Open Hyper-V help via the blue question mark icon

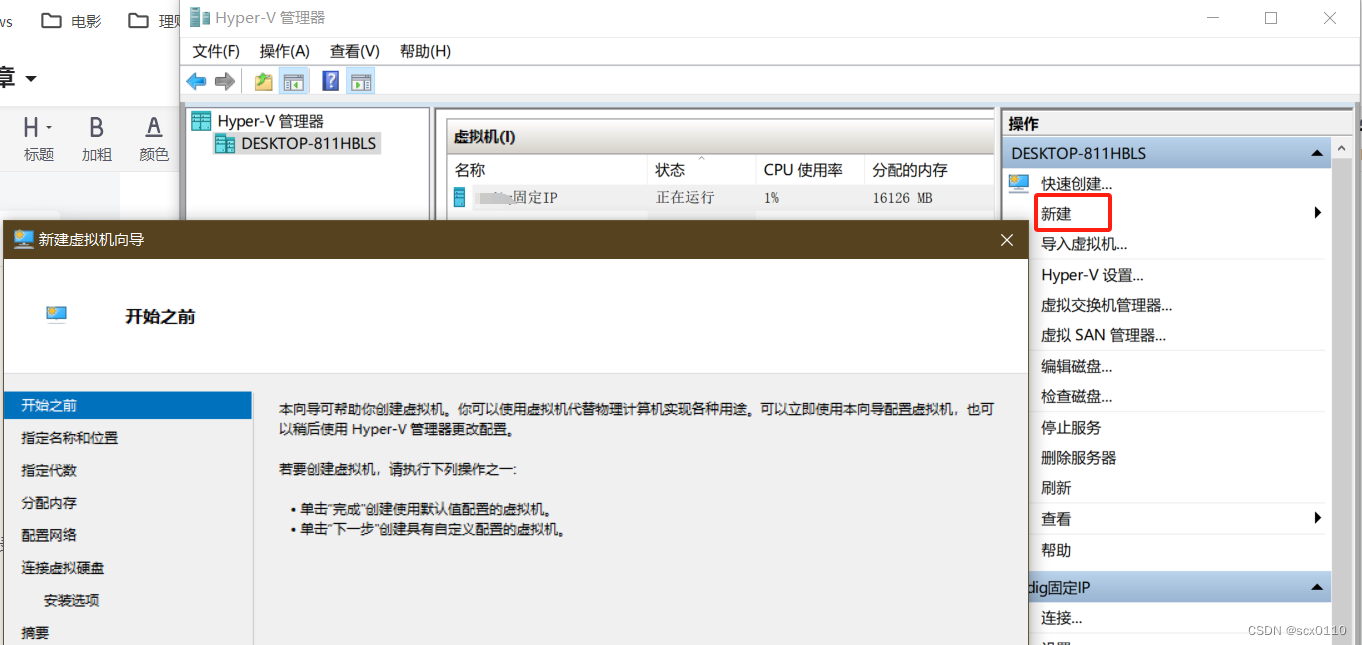point(330,81)
